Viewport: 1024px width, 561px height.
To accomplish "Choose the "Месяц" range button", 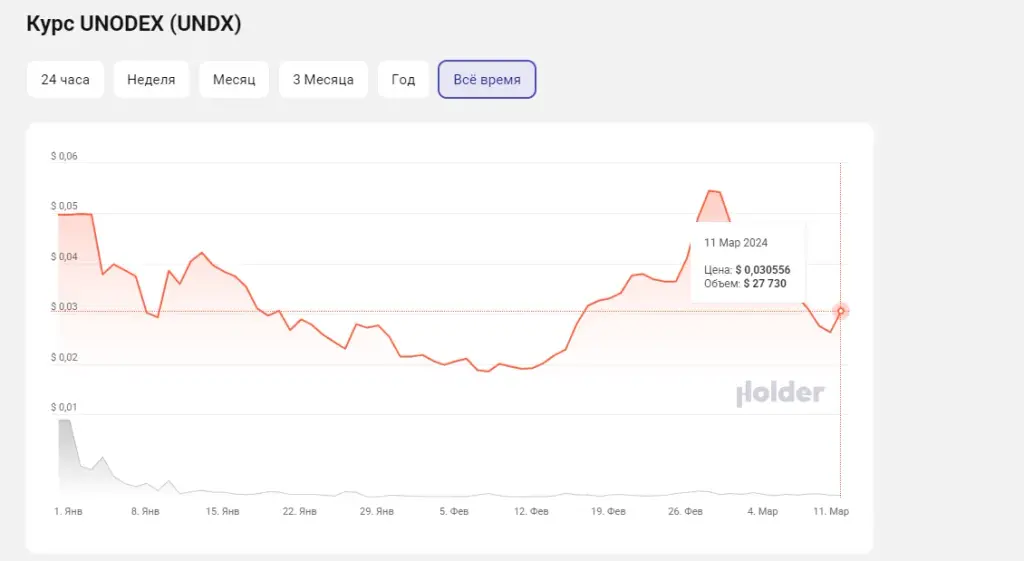I will 234,80.
